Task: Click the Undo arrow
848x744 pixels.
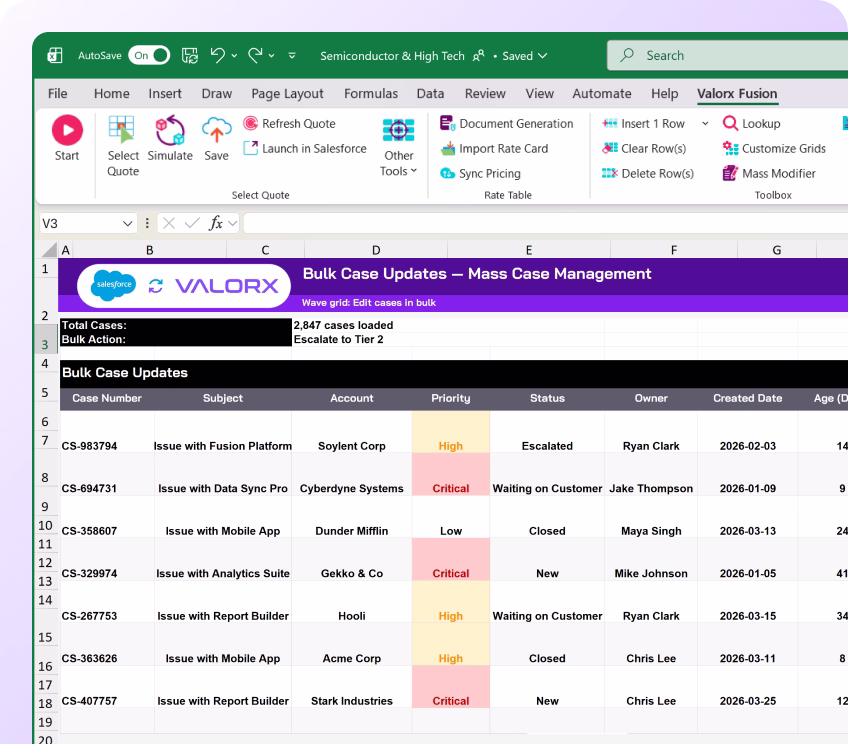Action: pos(218,55)
